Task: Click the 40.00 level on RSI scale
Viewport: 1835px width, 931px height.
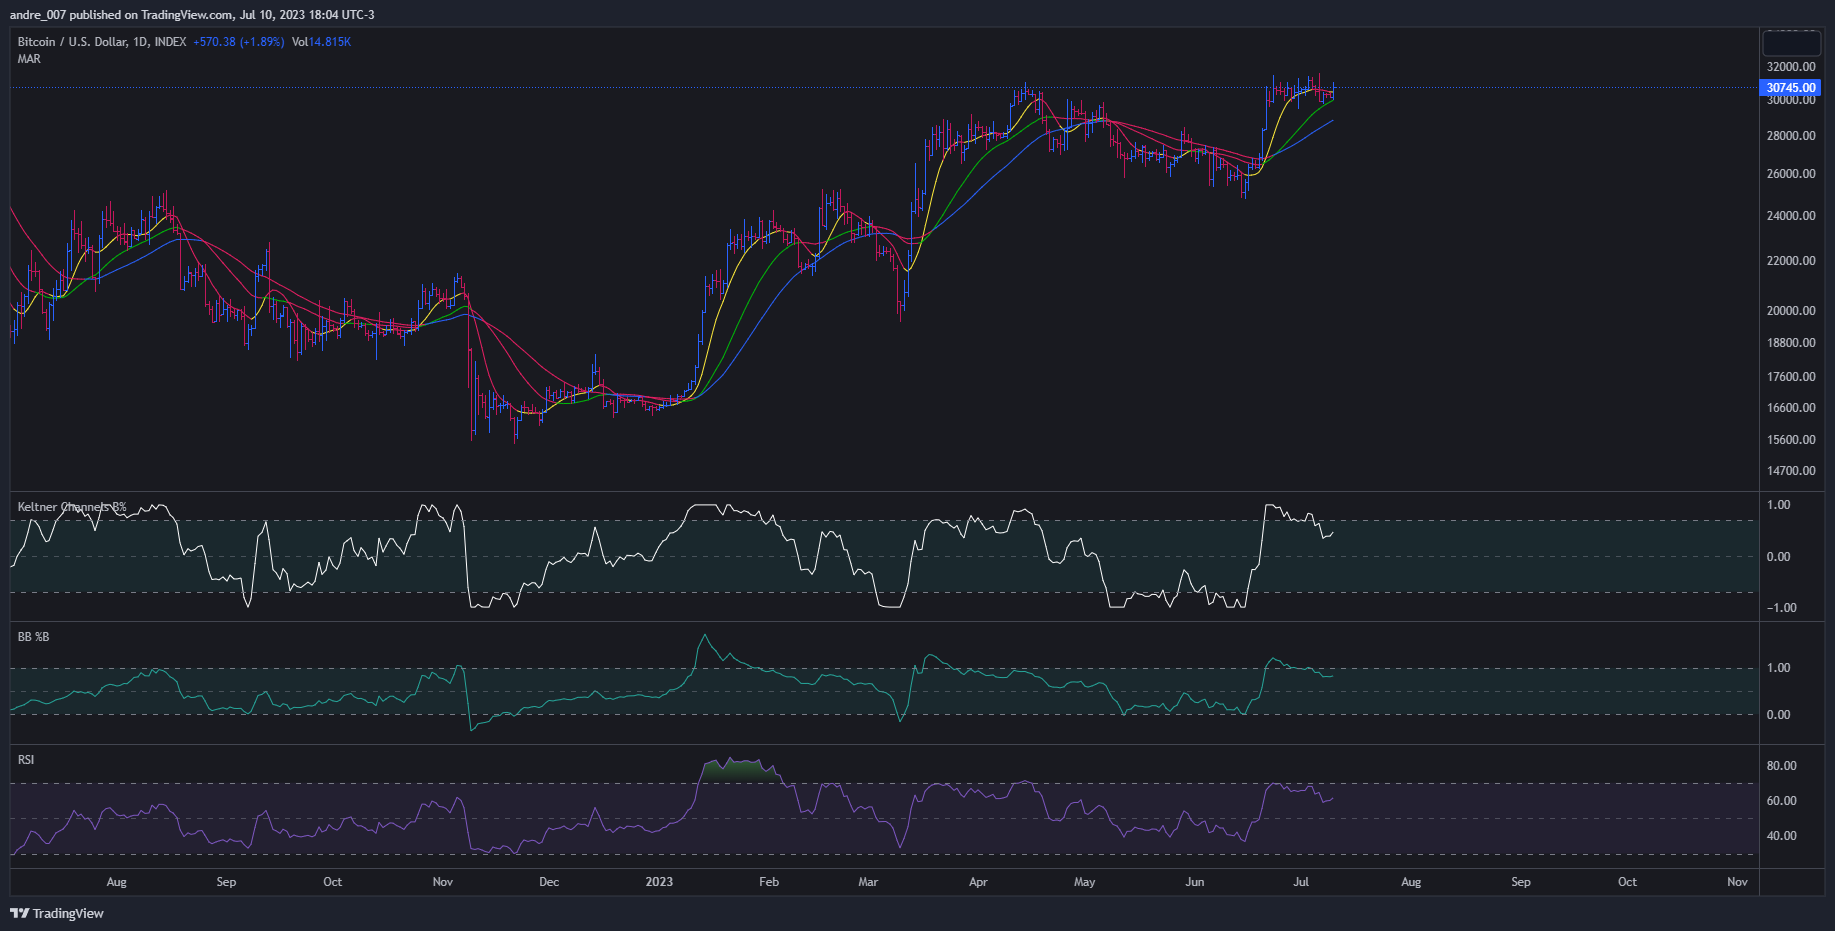Action: (x=1782, y=836)
